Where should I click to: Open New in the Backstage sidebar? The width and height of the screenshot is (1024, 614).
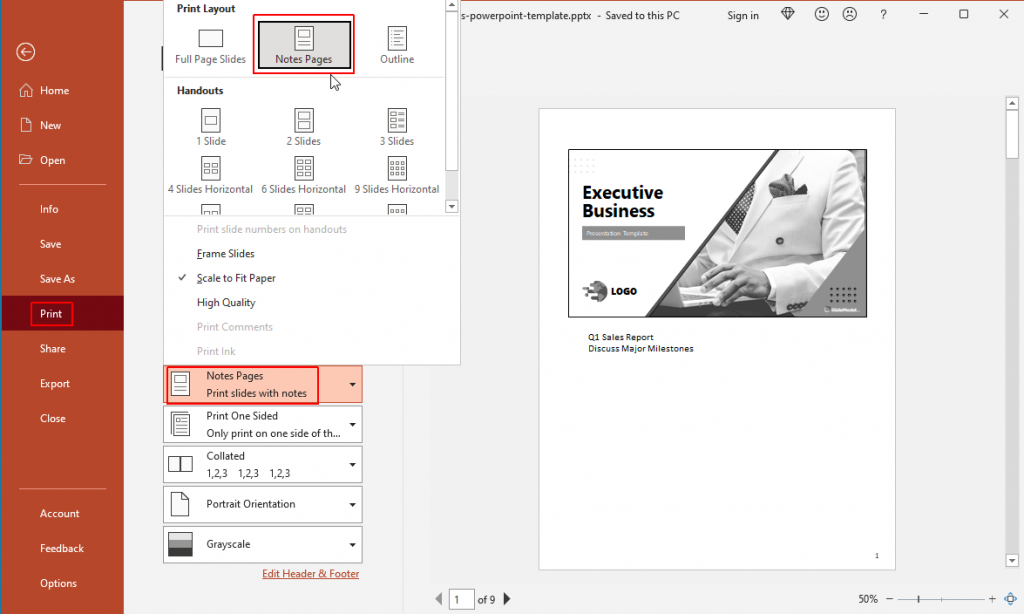pyautogui.click(x=62, y=125)
